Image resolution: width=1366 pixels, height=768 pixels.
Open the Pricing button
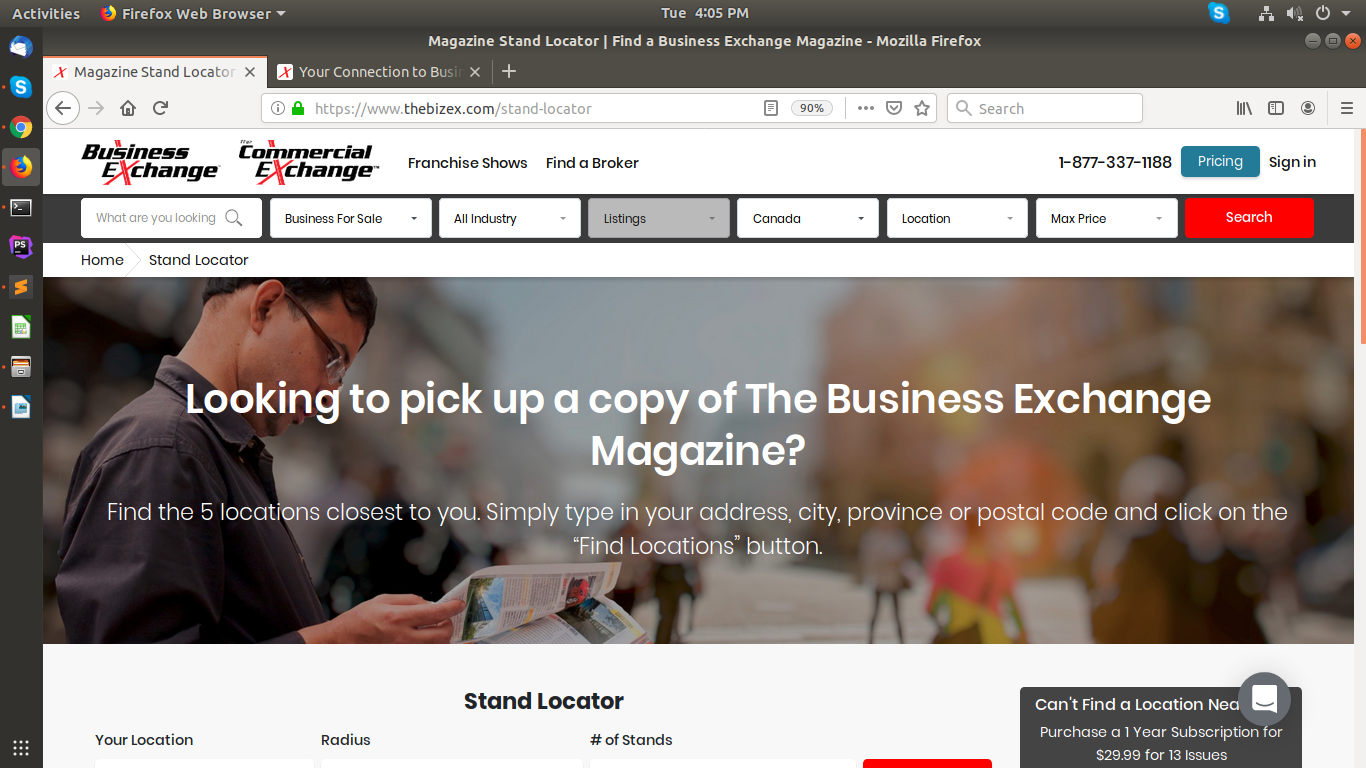point(1220,162)
